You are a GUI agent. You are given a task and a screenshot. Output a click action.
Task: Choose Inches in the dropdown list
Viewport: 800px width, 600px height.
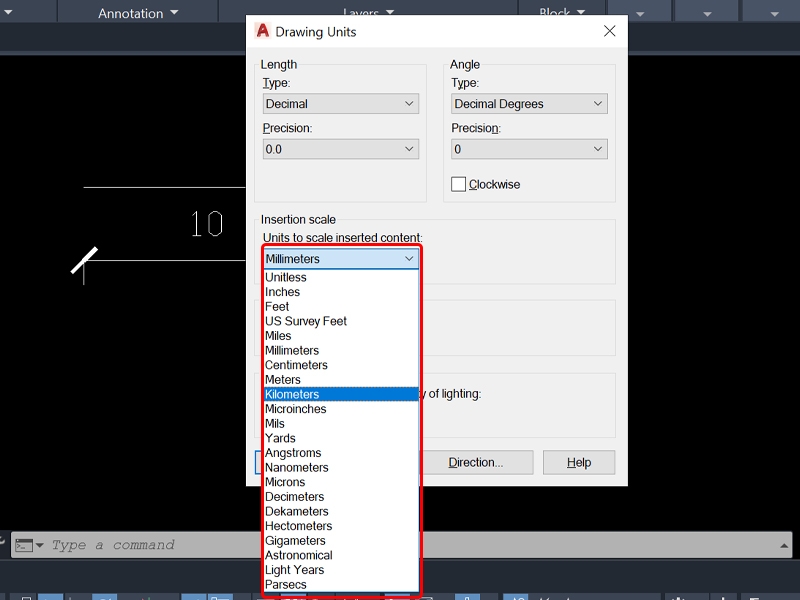click(341, 292)
